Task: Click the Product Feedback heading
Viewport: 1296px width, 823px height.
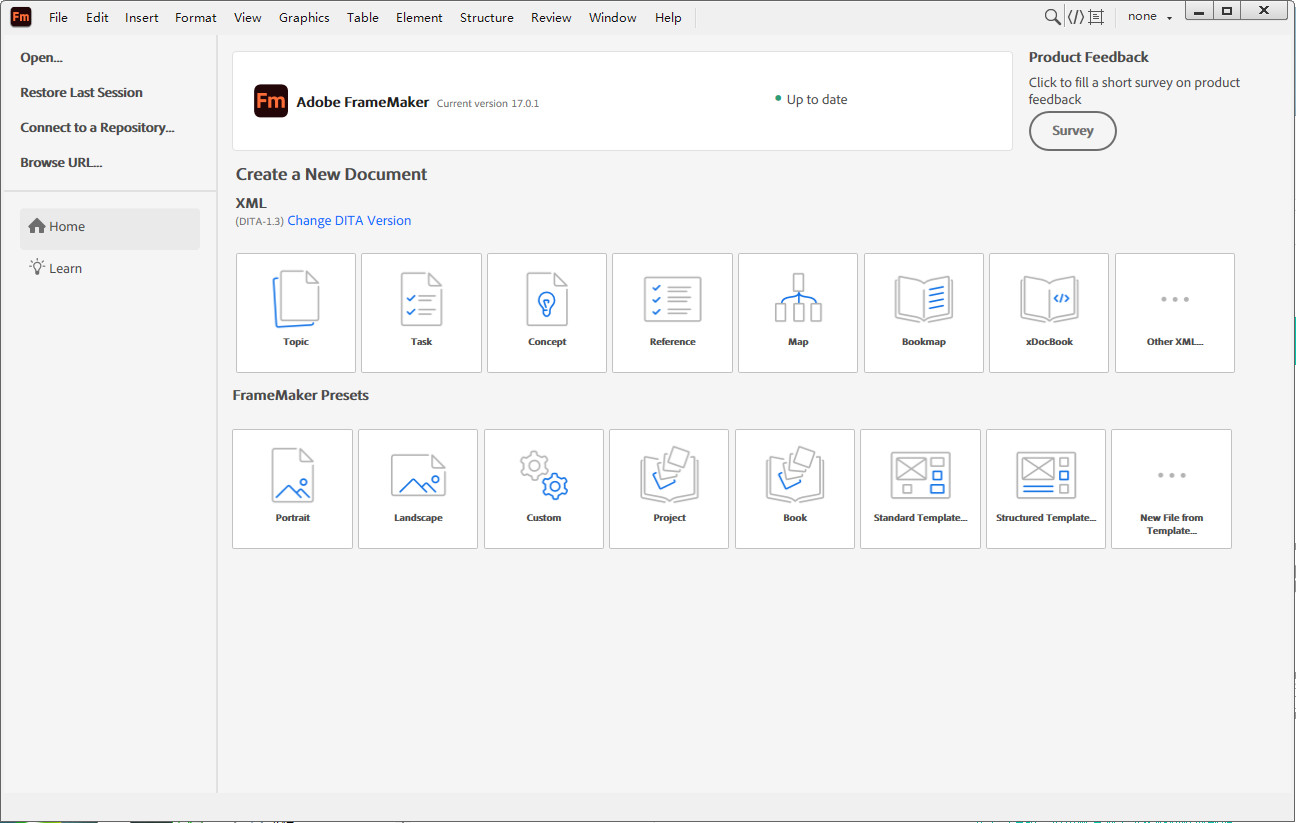Action: [1089, 57]
